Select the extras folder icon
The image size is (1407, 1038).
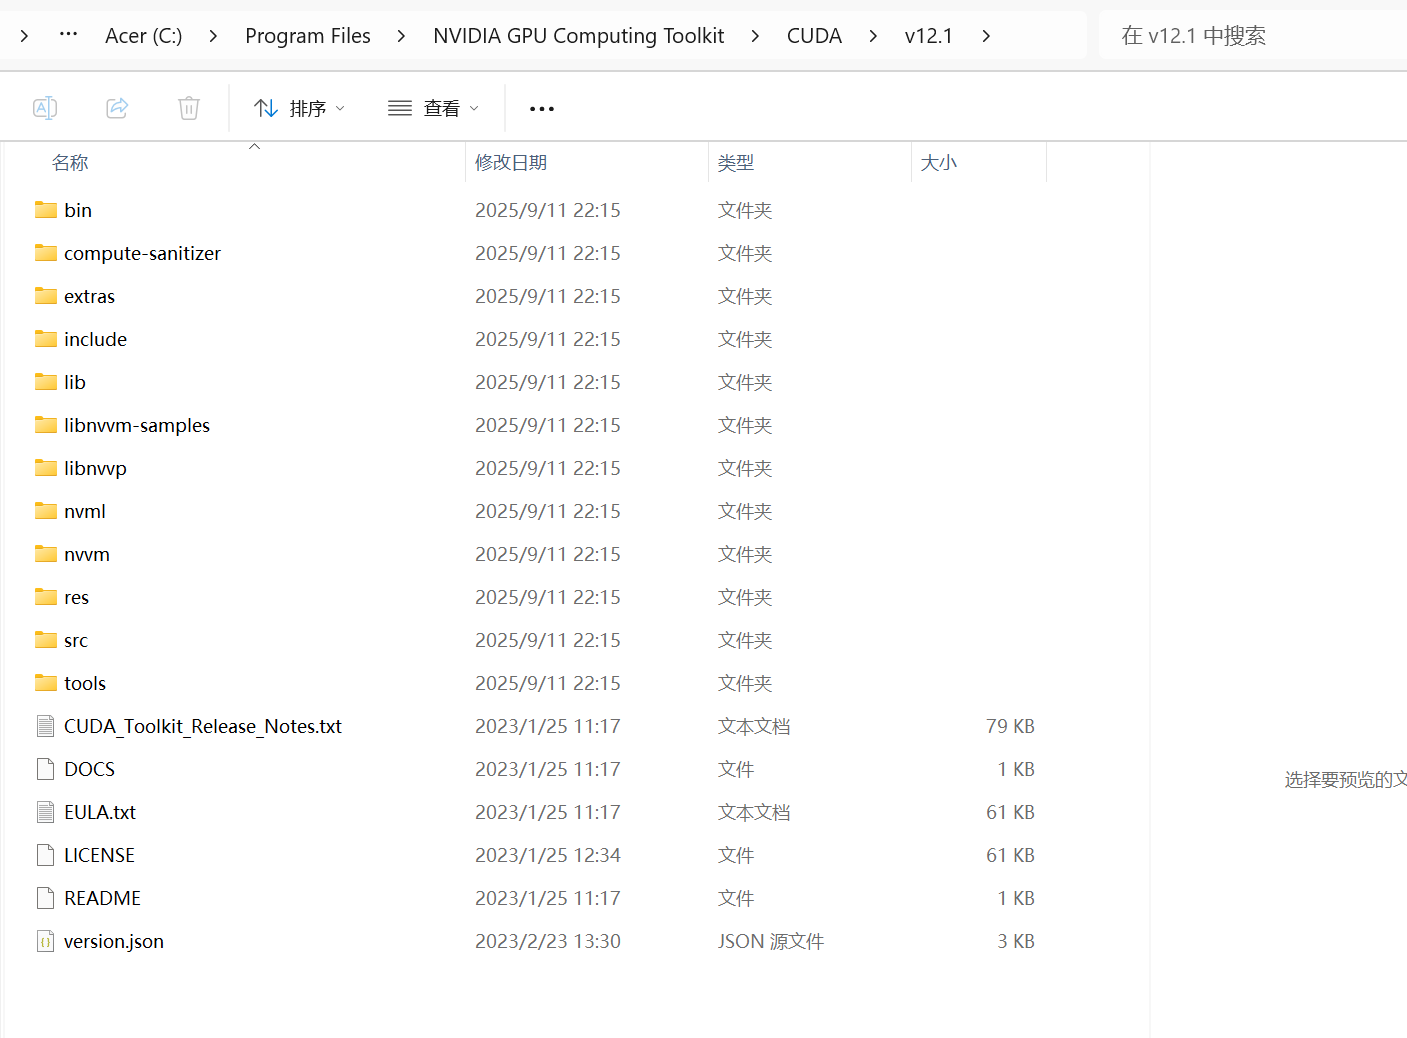(46, 296)
